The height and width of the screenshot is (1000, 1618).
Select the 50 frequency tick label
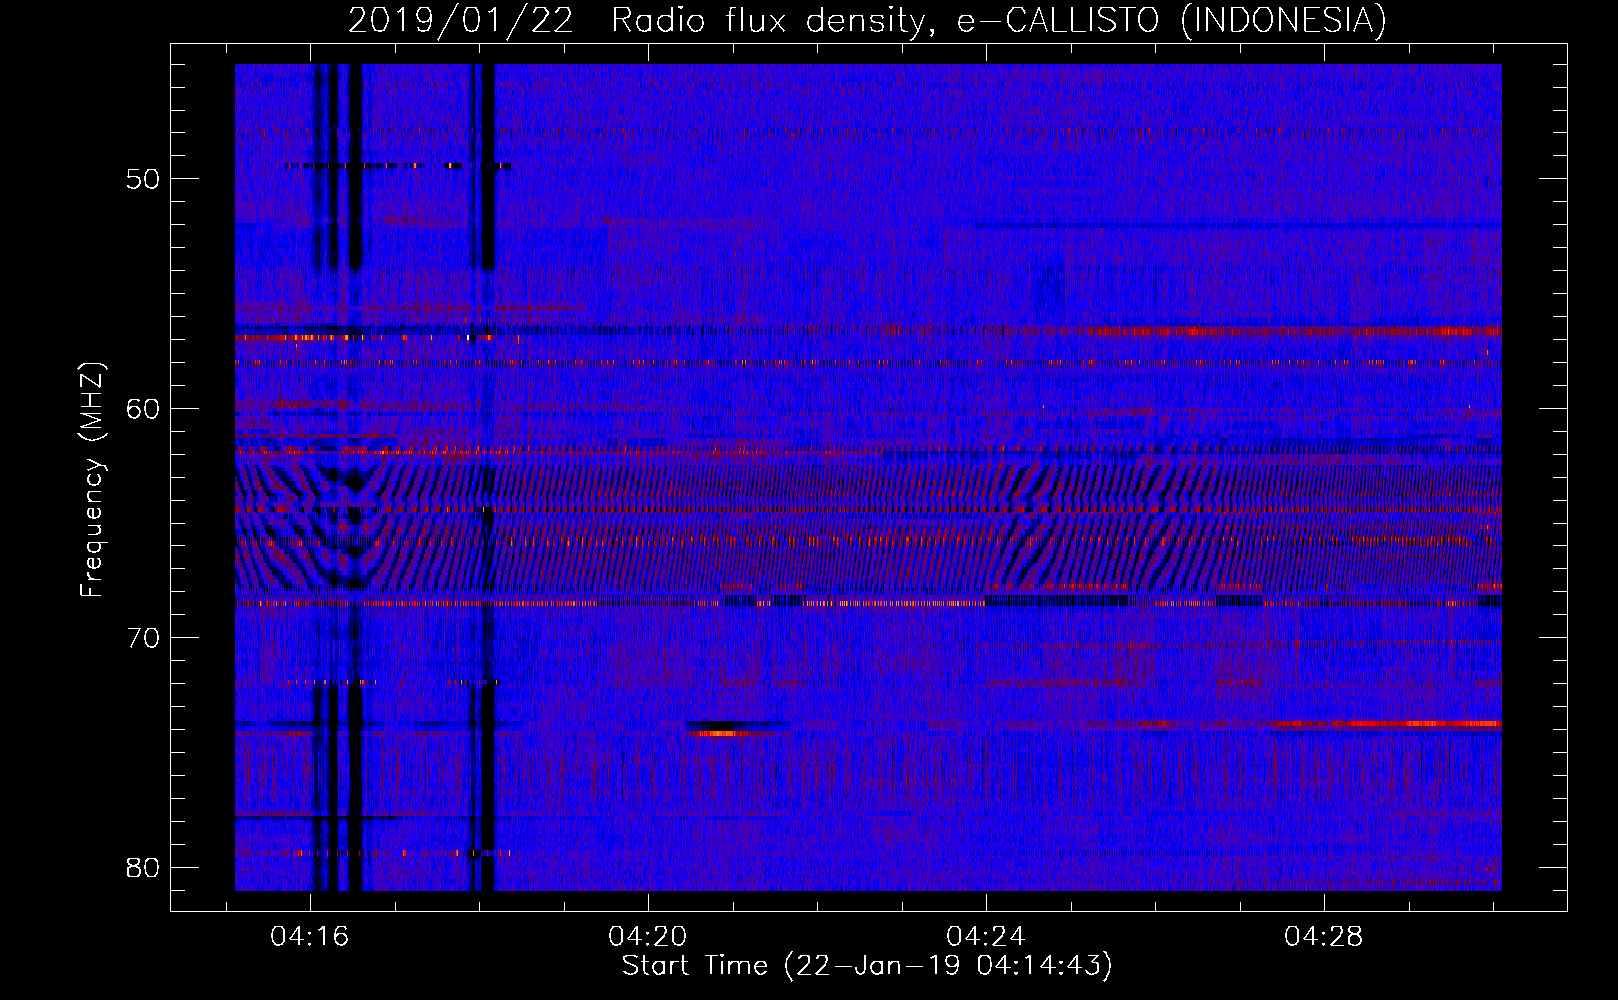tap(143, 179)
